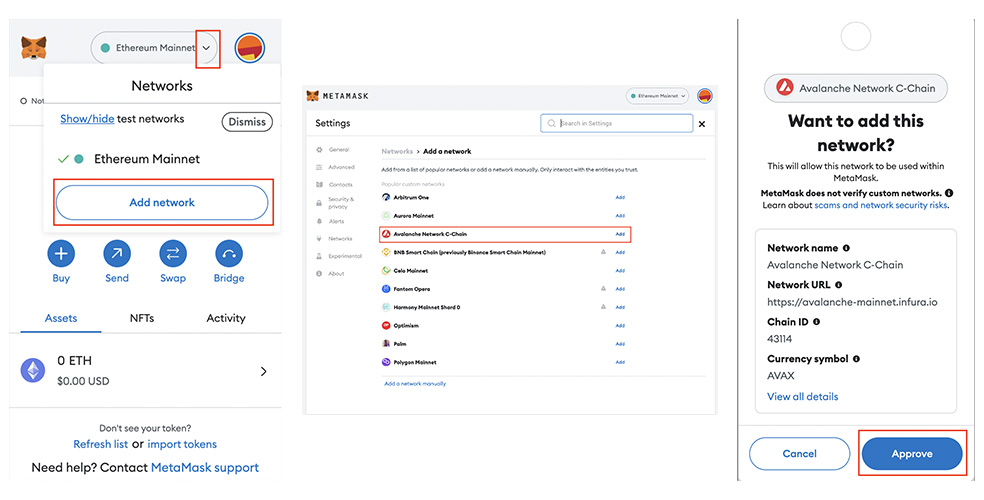Viewport: 984px width, 500px height.
Task: Open Networks settings section in sidebar
Action: point(334,239)
